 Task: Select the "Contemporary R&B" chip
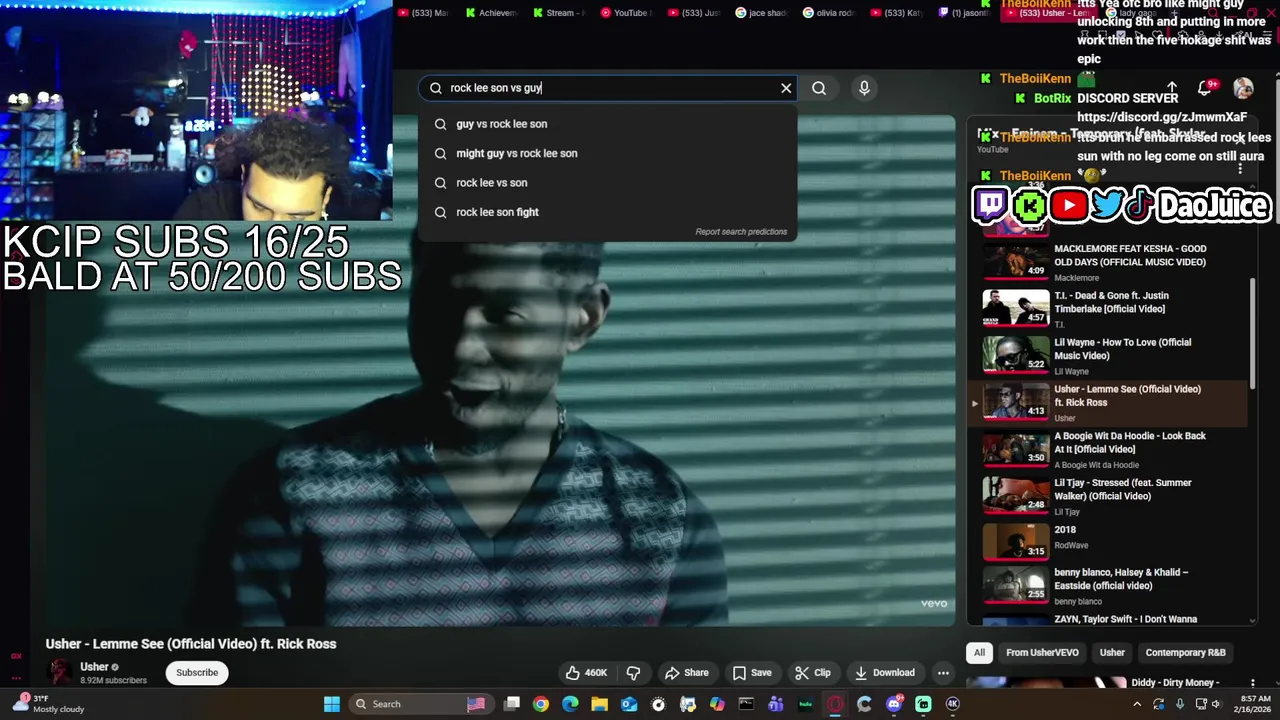click(1185, 653)
